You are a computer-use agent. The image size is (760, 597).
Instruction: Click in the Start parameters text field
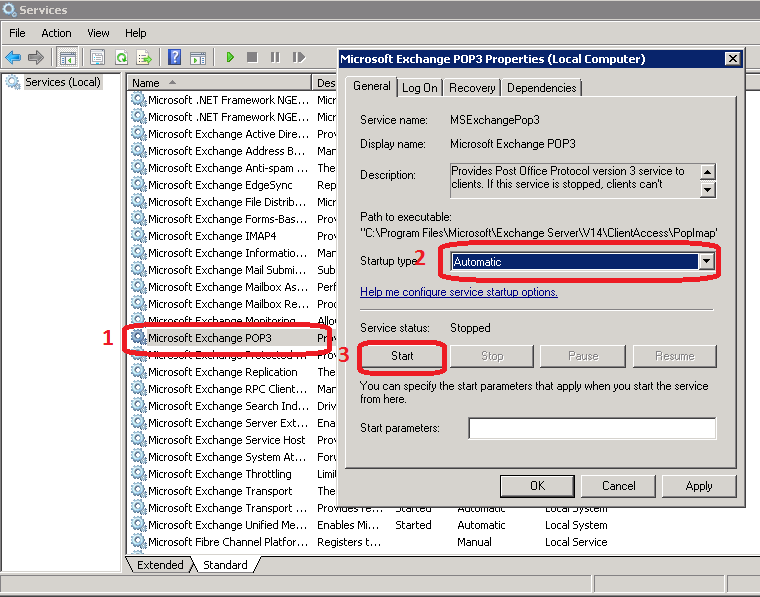592,429
